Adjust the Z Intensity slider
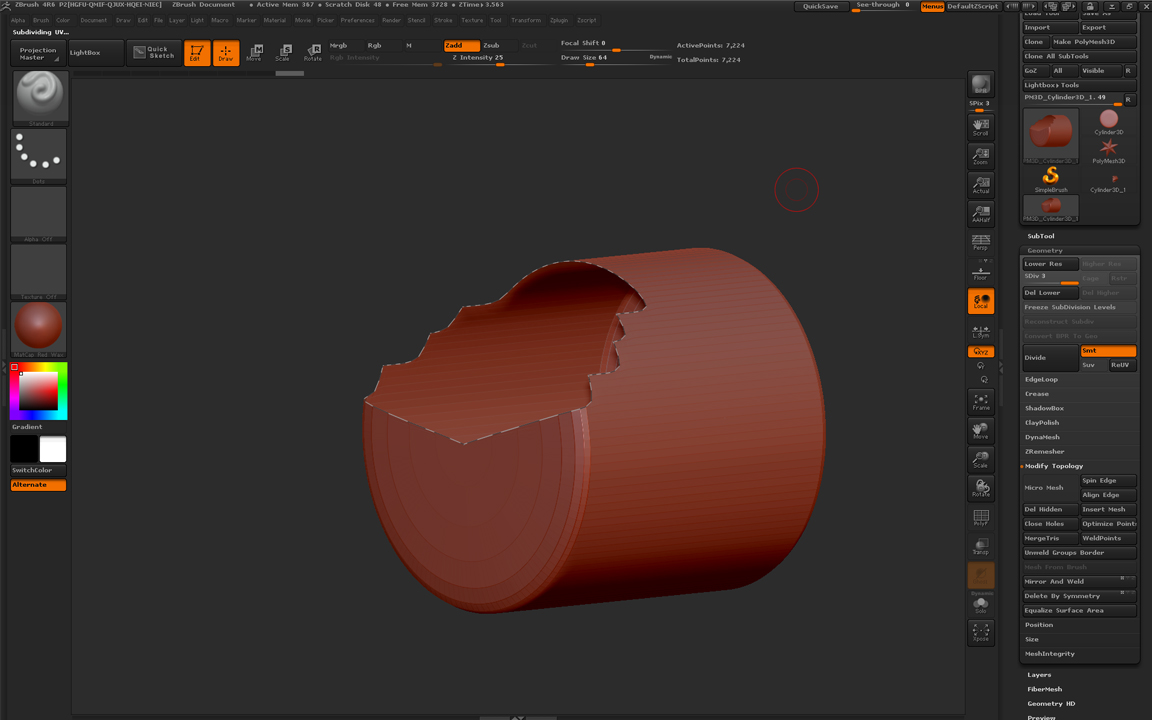Viewport: 1152px width, 720px height. [x=498, y=58]
